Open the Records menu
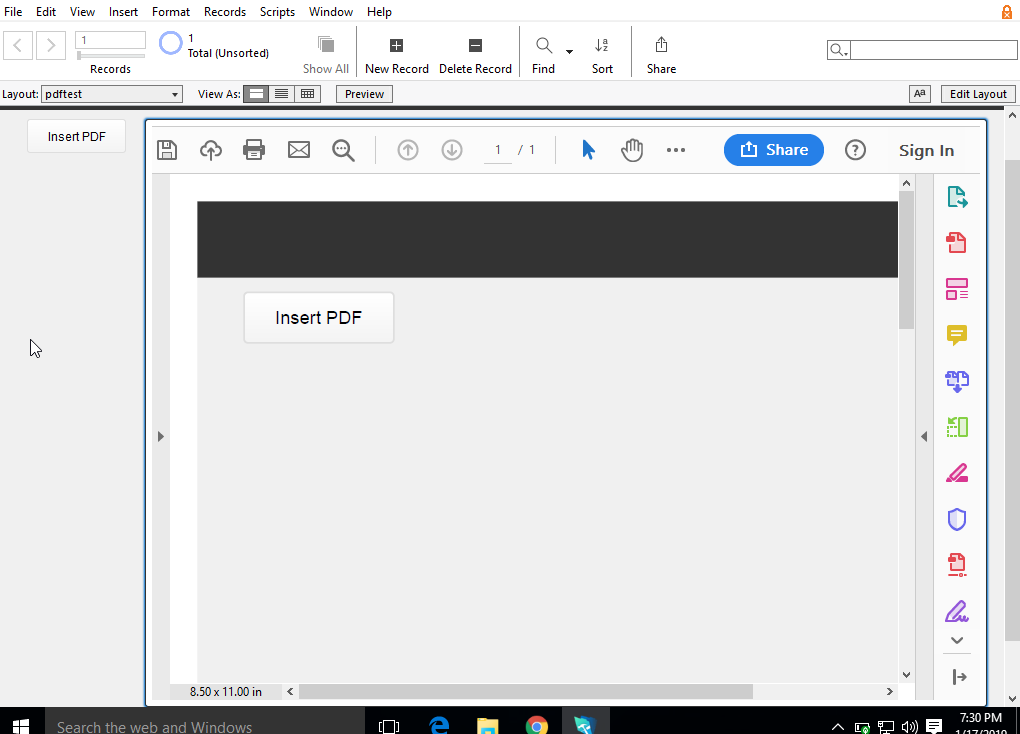The width and height of the screenshot is (1020, 734). pos(224,12)
